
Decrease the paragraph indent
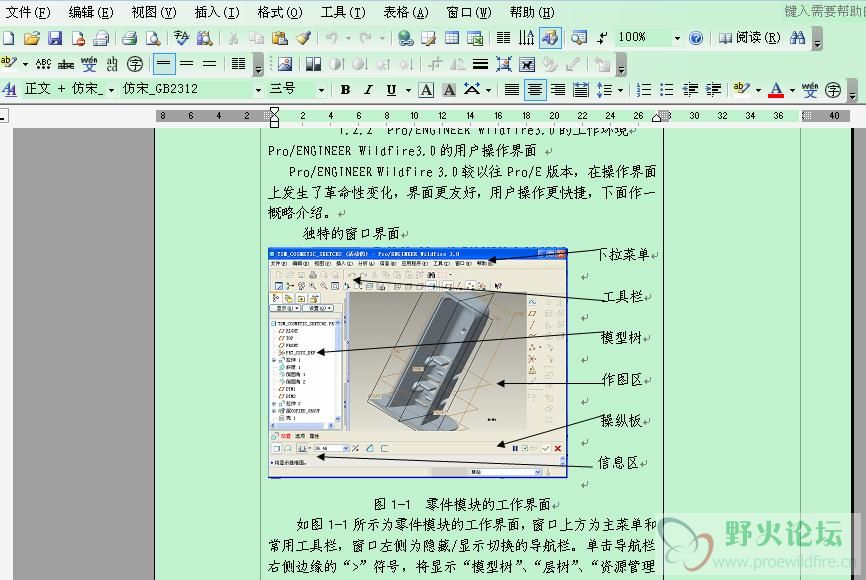click(690, 89)
